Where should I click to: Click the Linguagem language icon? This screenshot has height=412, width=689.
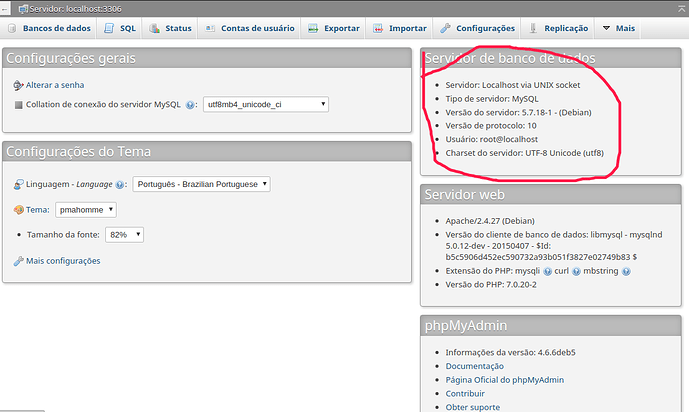click(x=18, y=184)
